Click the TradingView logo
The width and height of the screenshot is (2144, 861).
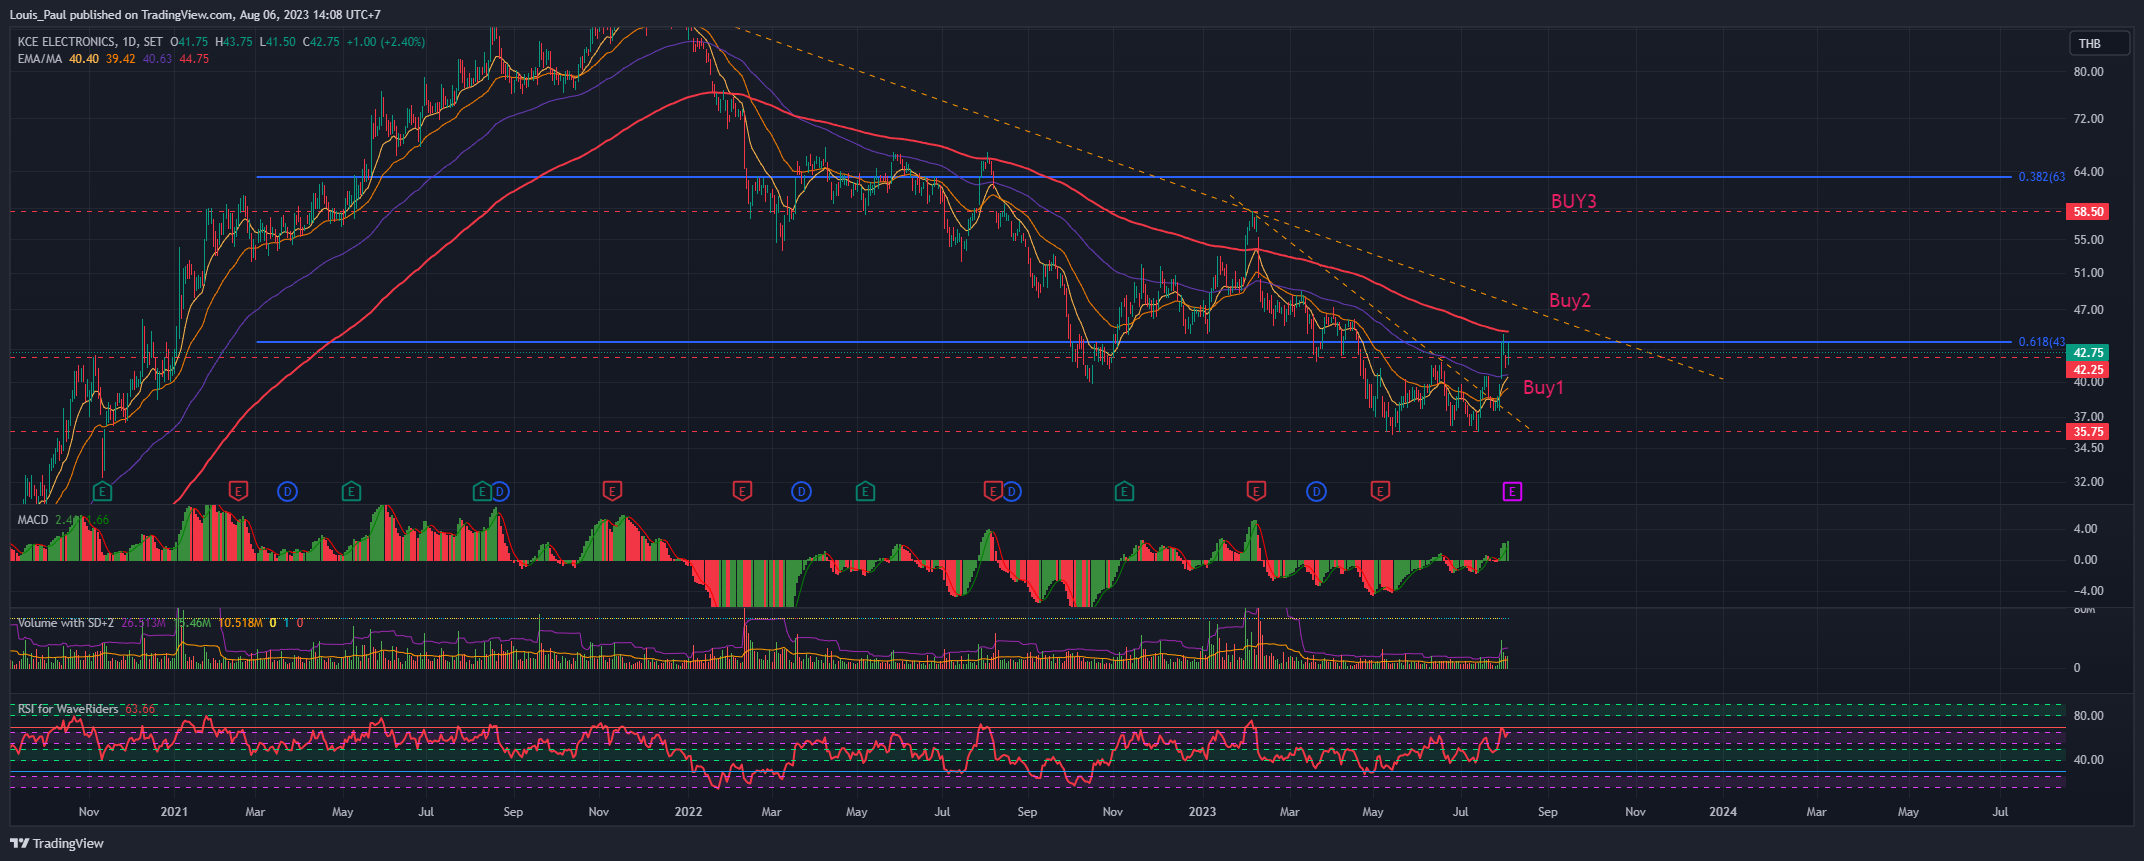pos(57,843)
